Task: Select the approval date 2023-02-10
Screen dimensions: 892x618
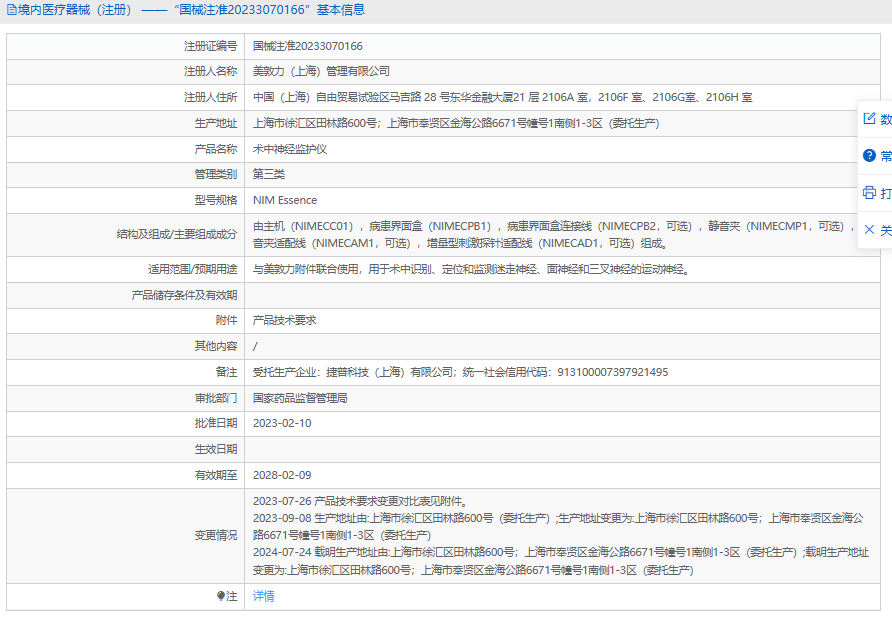Action: (x=282, y=423)
